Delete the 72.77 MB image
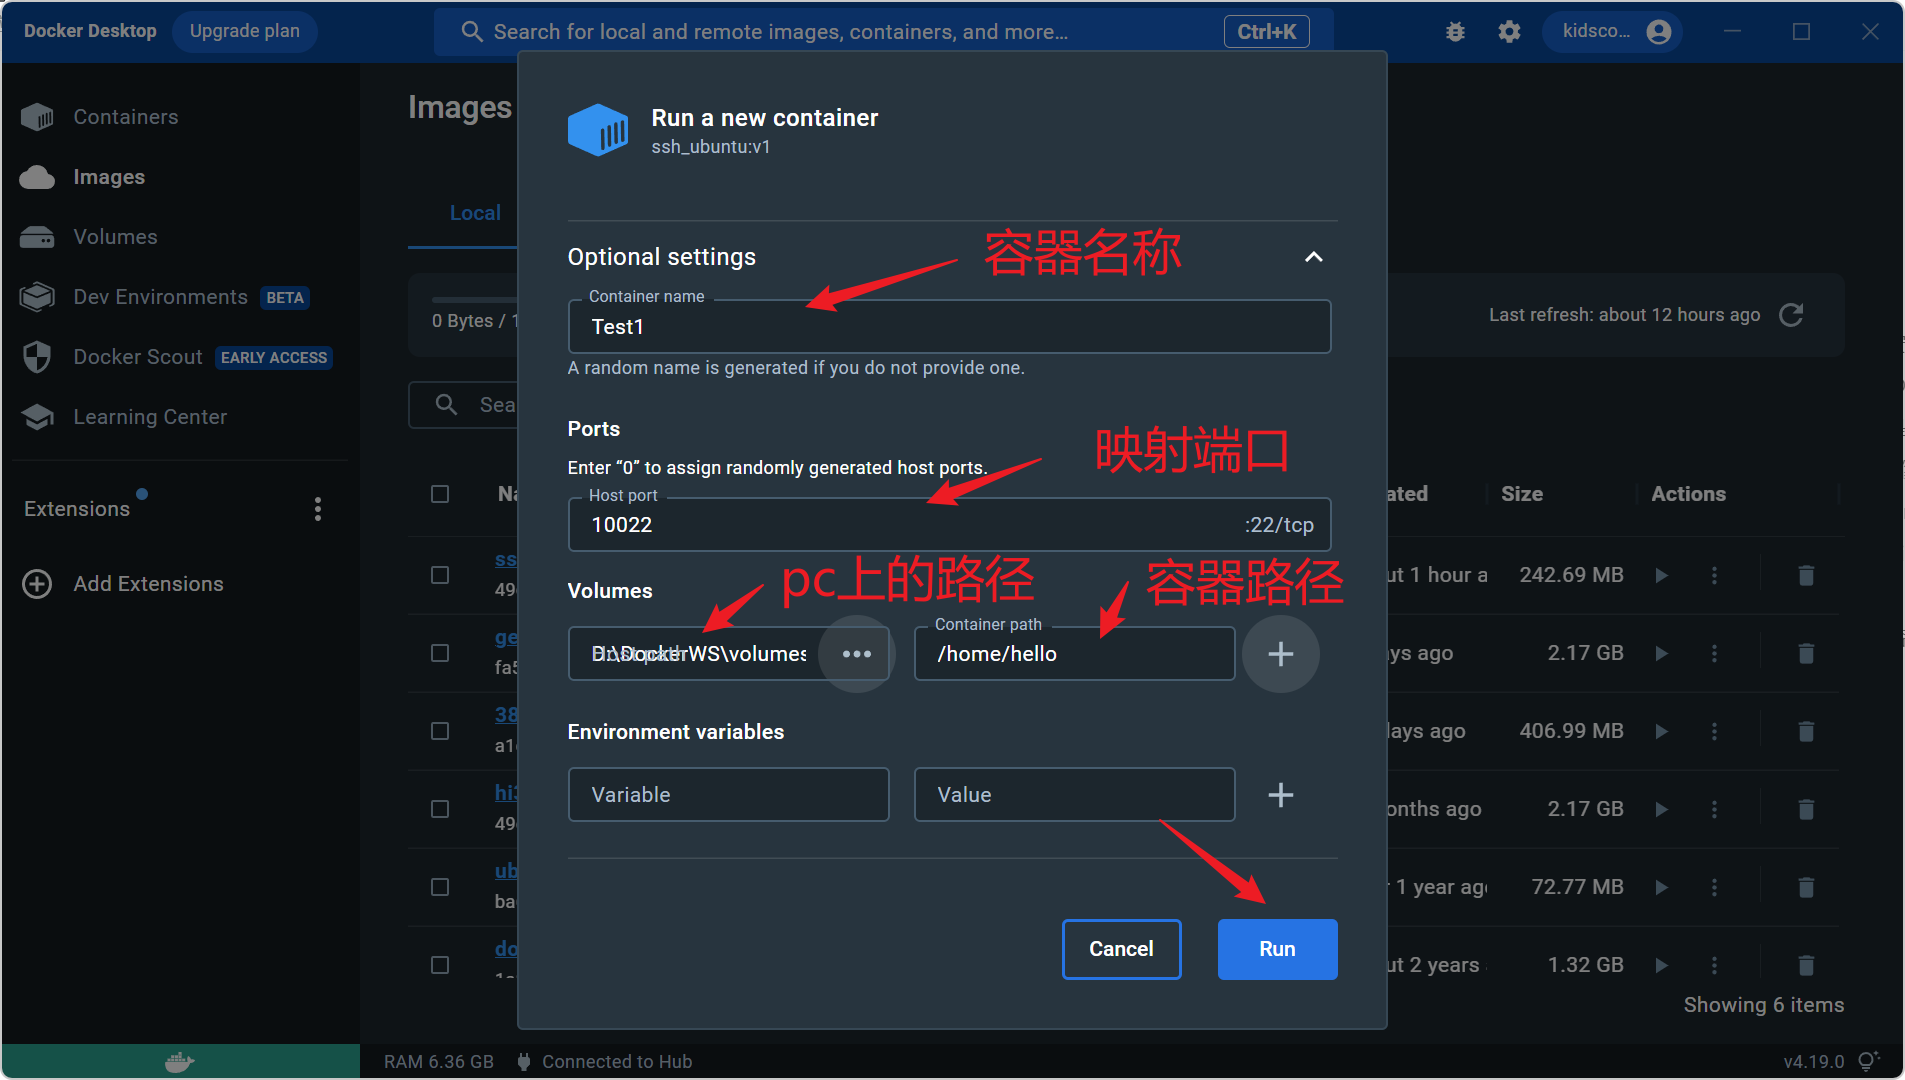Screen dimensions: 1905x1080 [1806, 887]
